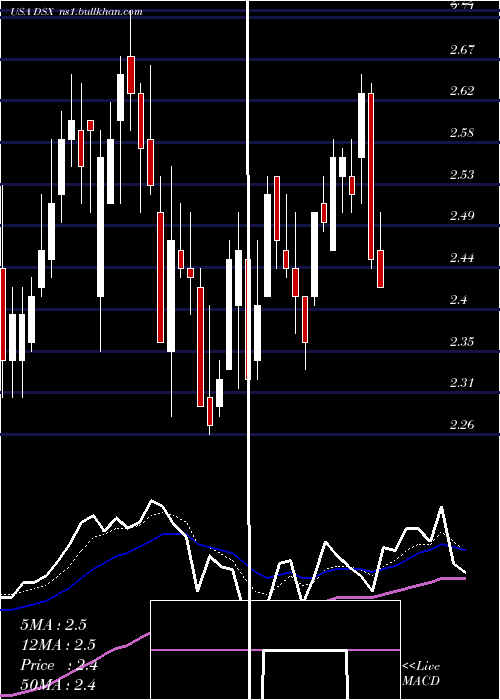Click the Price : 2.4 readout

tap(59, 665)
